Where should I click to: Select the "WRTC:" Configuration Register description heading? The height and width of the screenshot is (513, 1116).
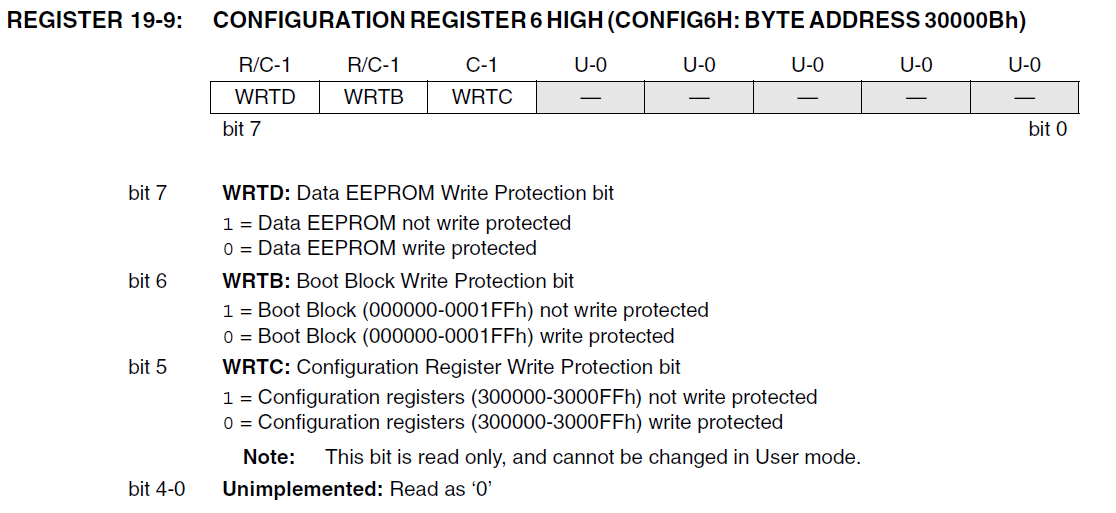256,367
